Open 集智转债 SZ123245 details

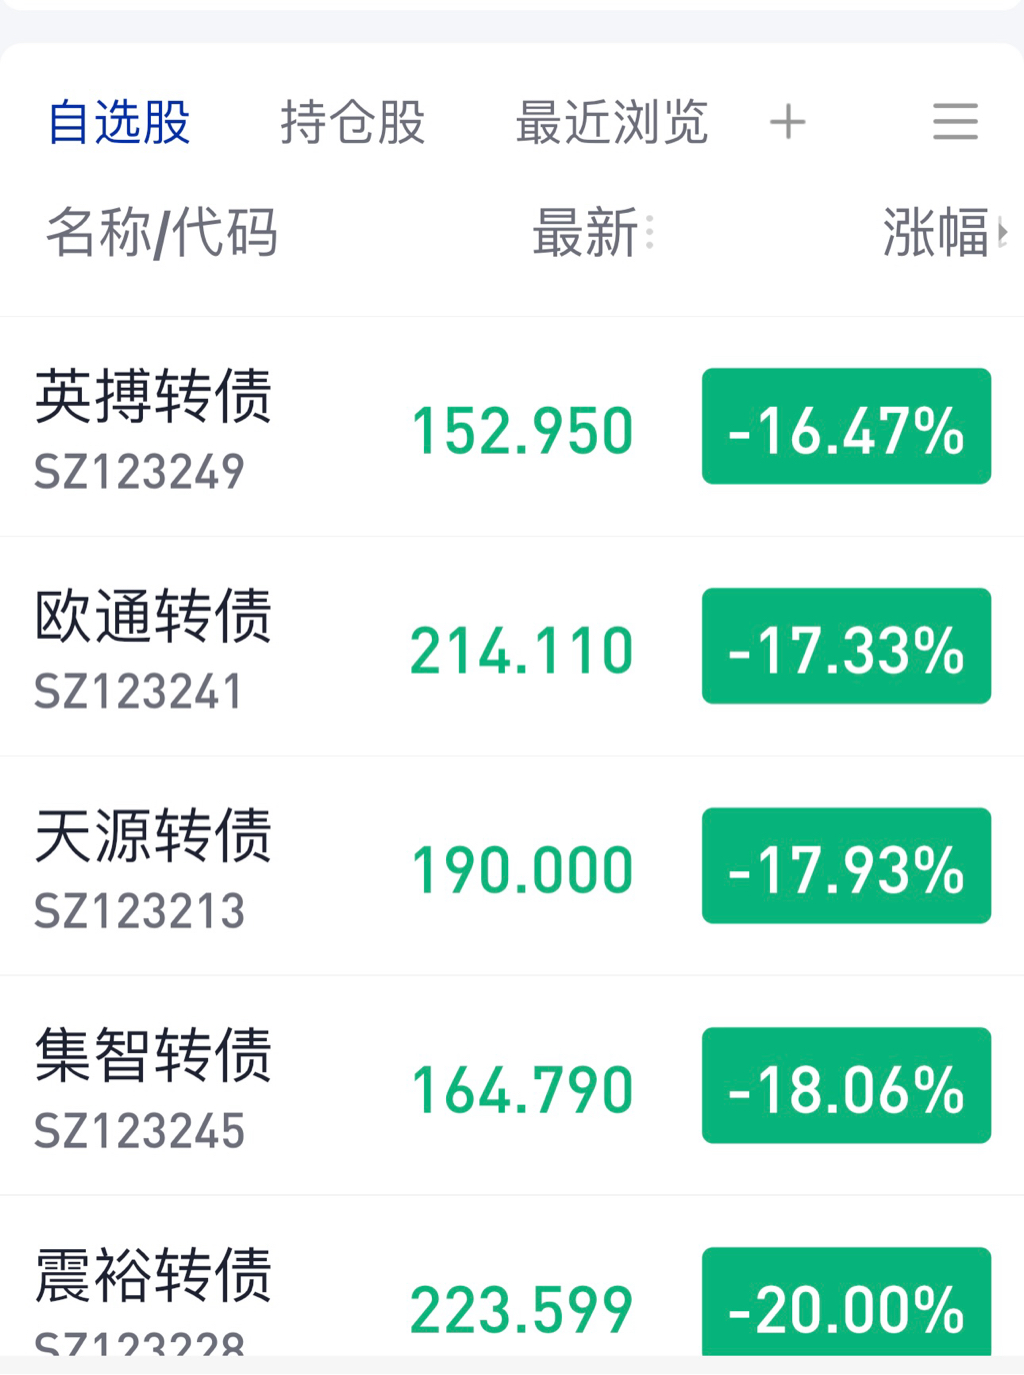(x=153, y=1087)
